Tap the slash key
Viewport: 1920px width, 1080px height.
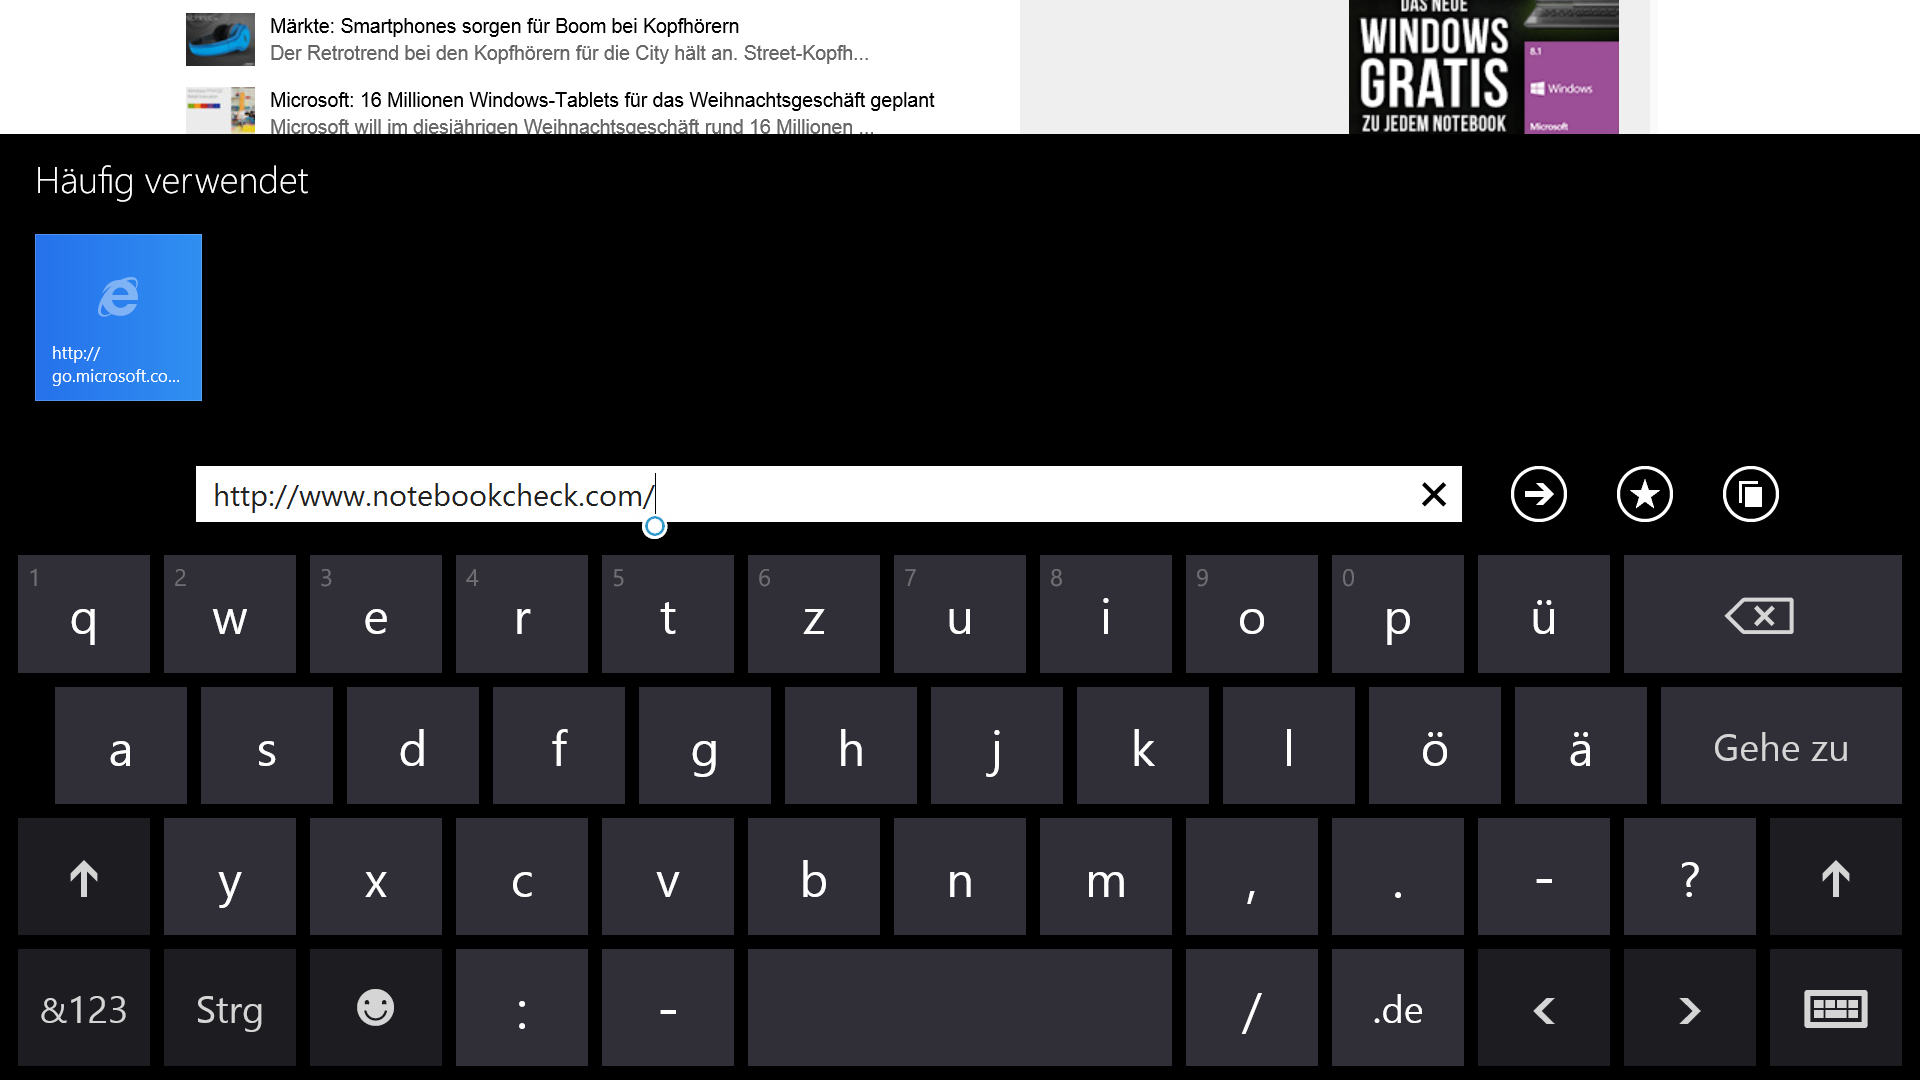1251,1008
